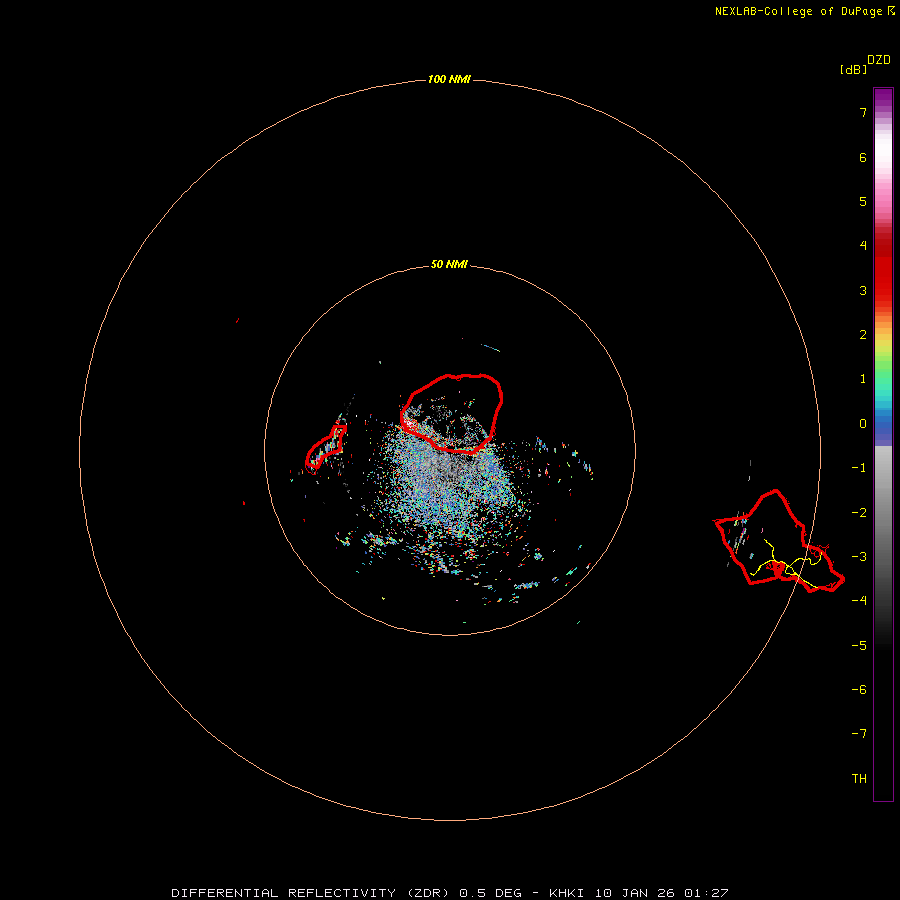The width and height of the screenshot is (900, 900).
Task: Click the red-outlined island with yellow roads
Action: tap(779, 541)
